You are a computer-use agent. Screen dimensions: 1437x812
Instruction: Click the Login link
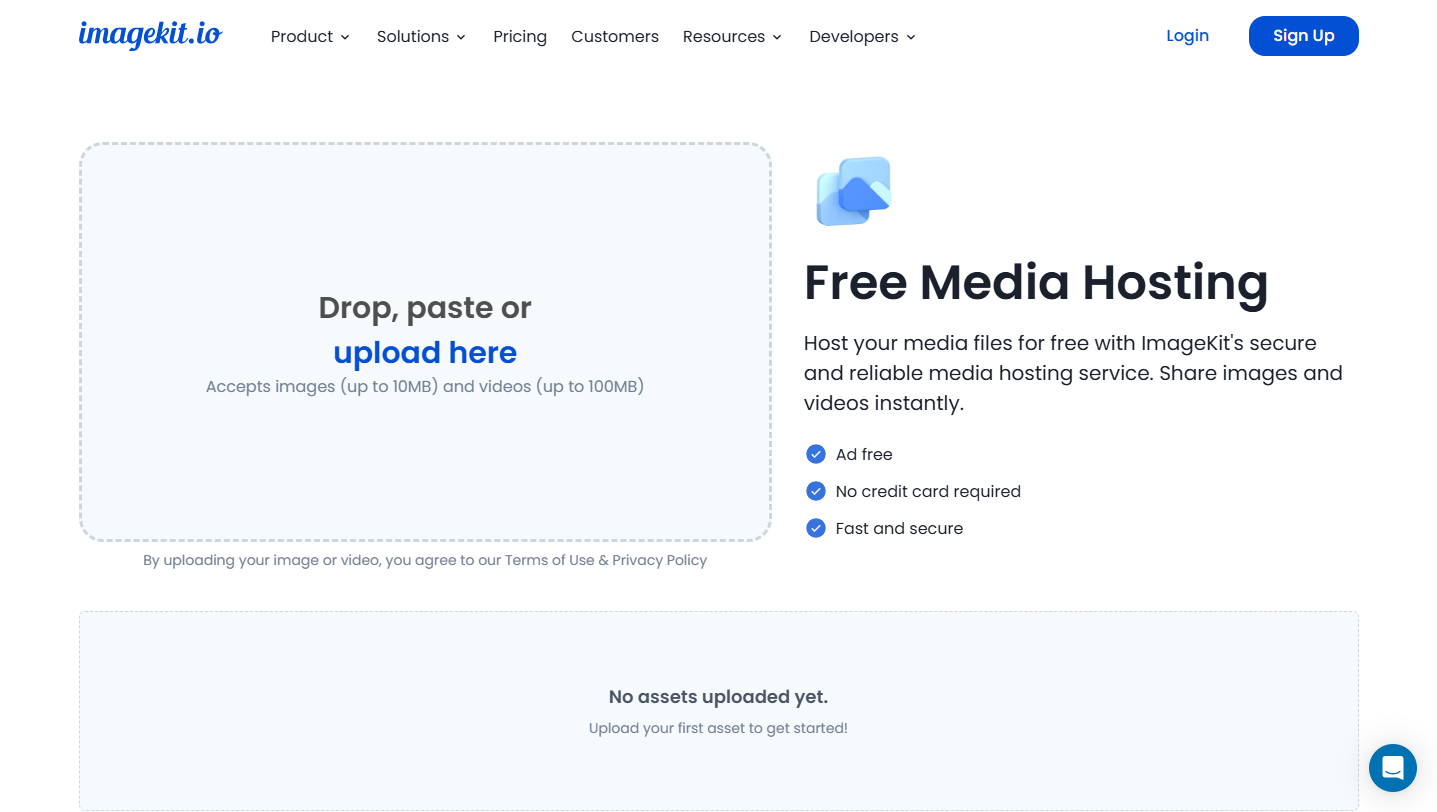1187,36
